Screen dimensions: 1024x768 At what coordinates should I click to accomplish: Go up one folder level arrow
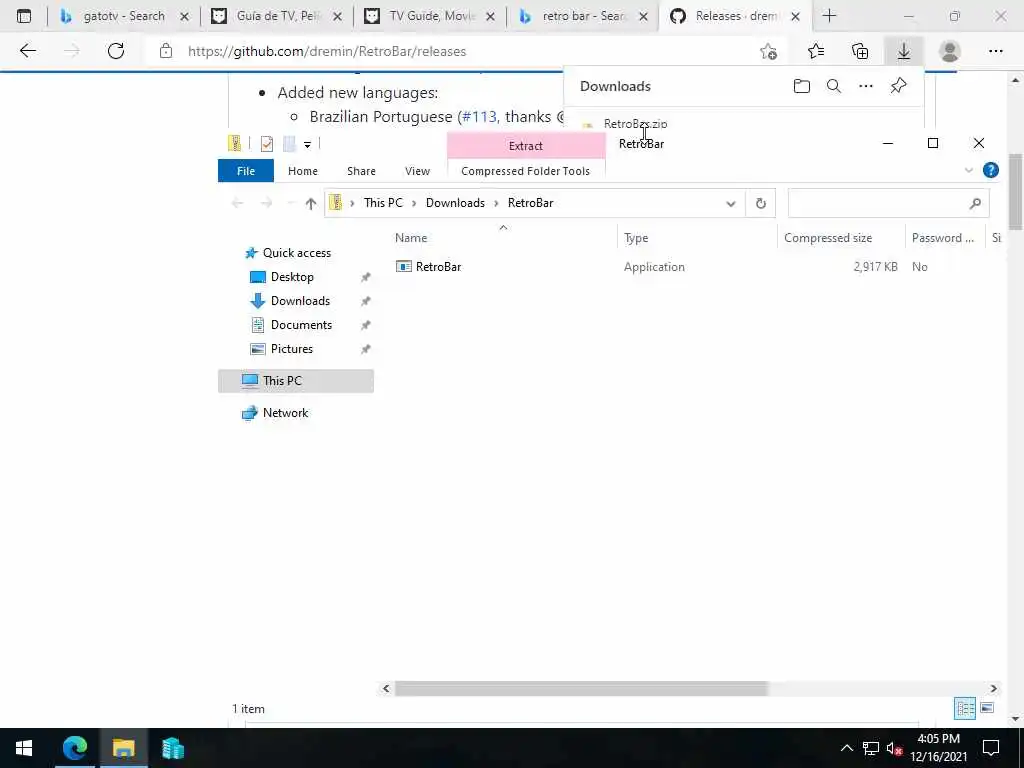(x=310, y=203)
